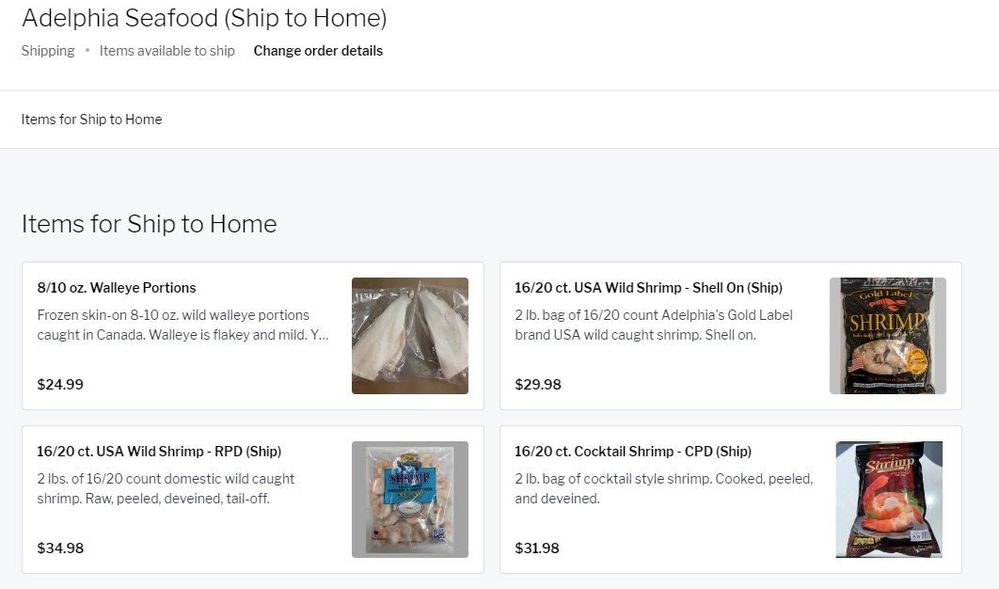Click Change order details link
999x589 pixels.
(318, 51)
